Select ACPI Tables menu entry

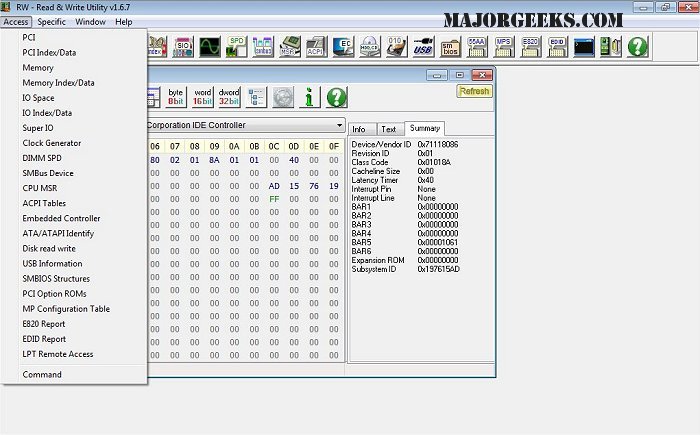point(74,203)
